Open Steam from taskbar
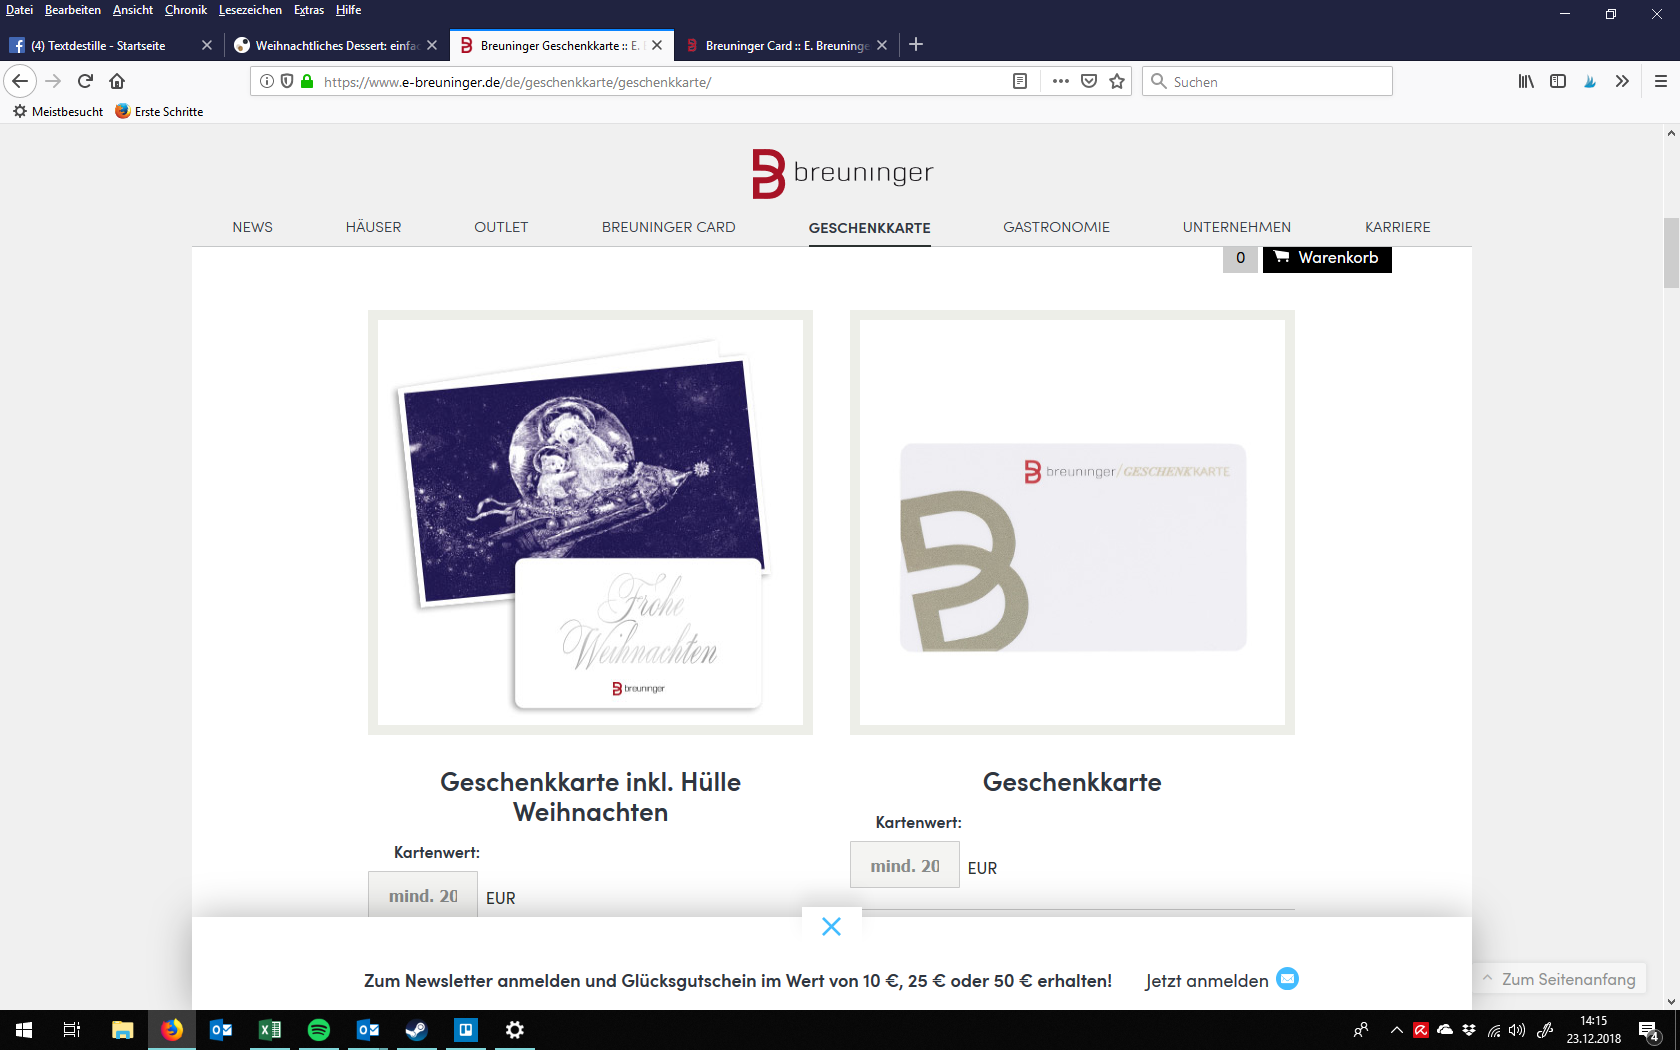The image size is (1680, 1050). 416,1030
